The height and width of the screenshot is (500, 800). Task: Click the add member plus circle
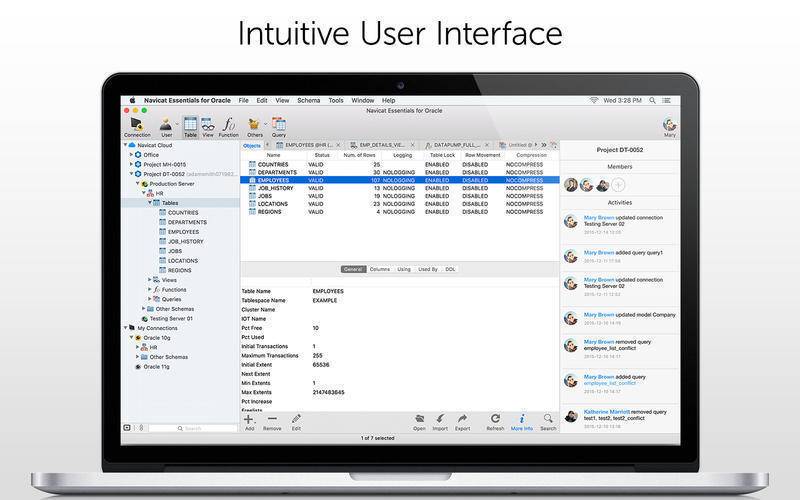tap(618, 185)
